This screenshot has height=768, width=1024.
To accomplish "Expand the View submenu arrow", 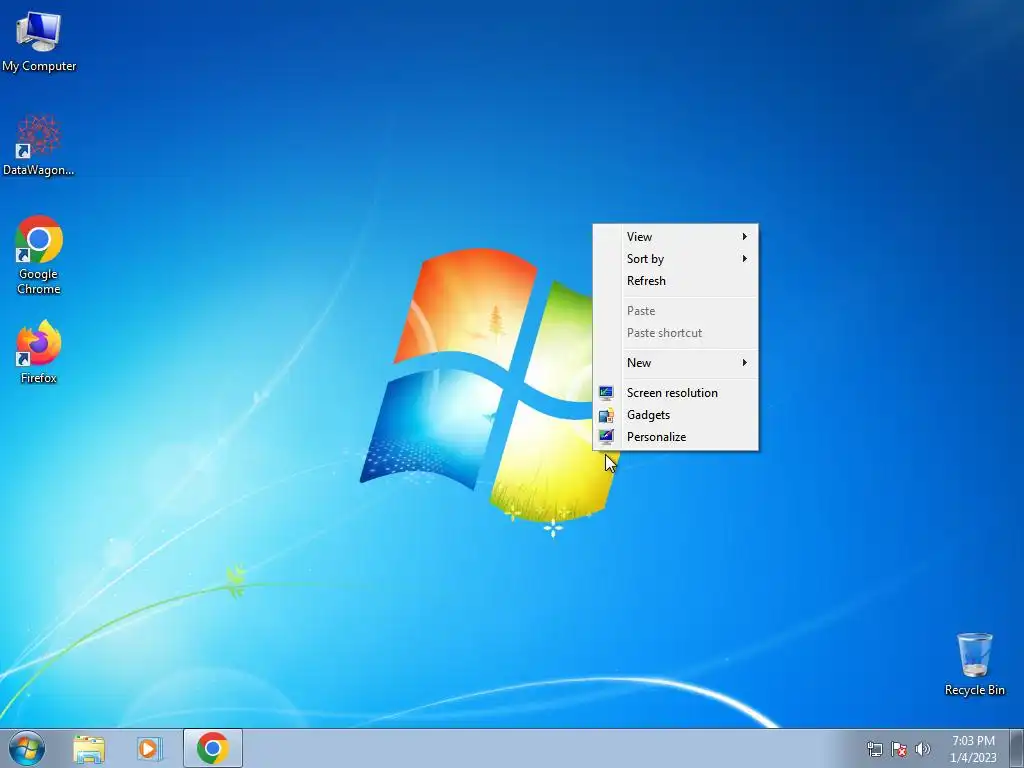I will (x=744, y=236).
